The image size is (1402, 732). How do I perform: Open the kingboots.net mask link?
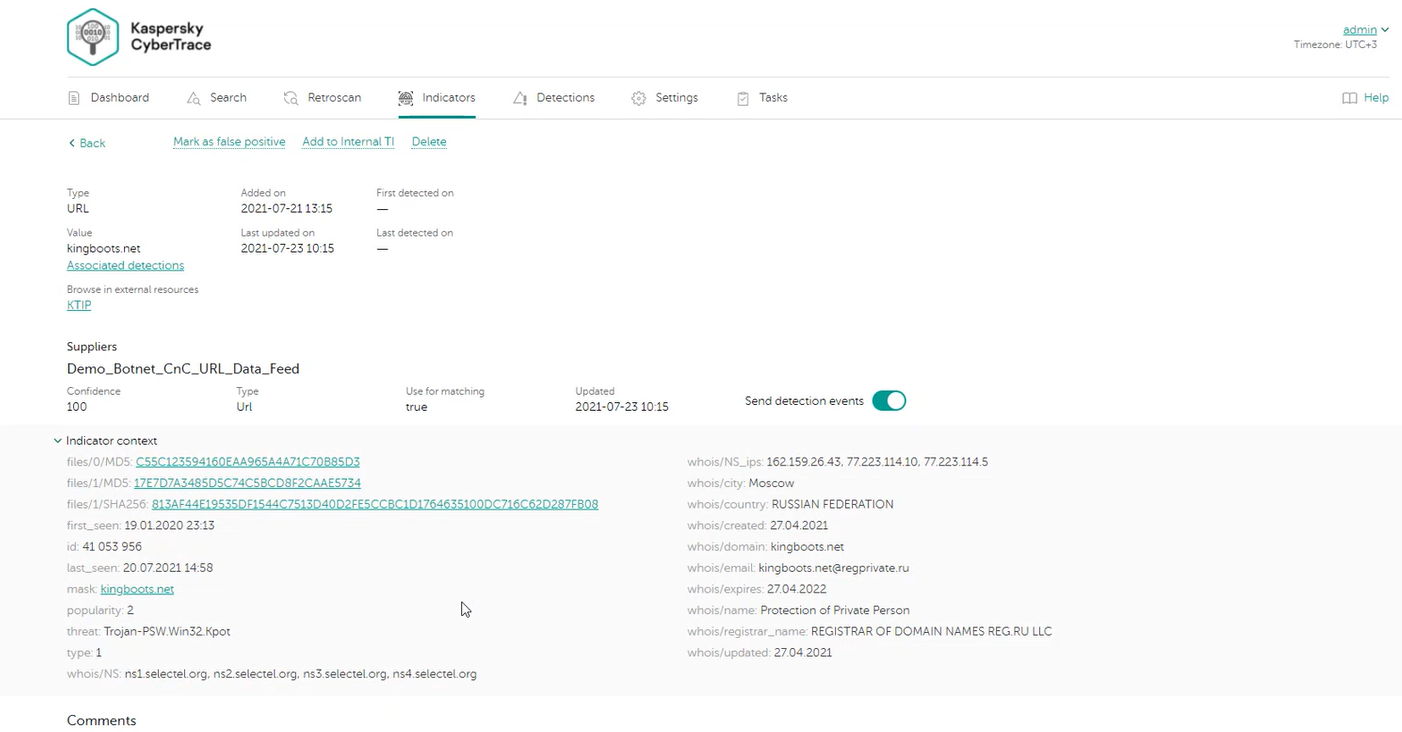(137, 589)
